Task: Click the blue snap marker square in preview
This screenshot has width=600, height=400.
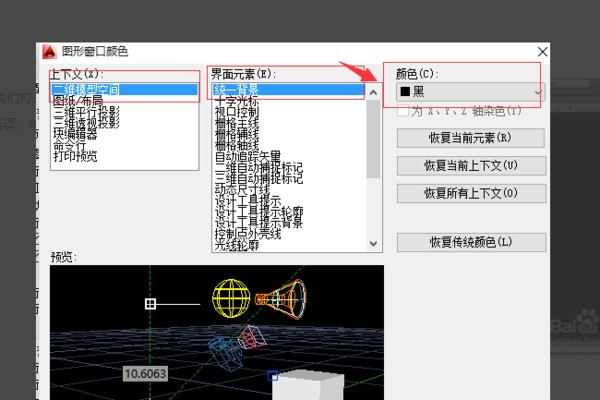Action: click(273, 377)
